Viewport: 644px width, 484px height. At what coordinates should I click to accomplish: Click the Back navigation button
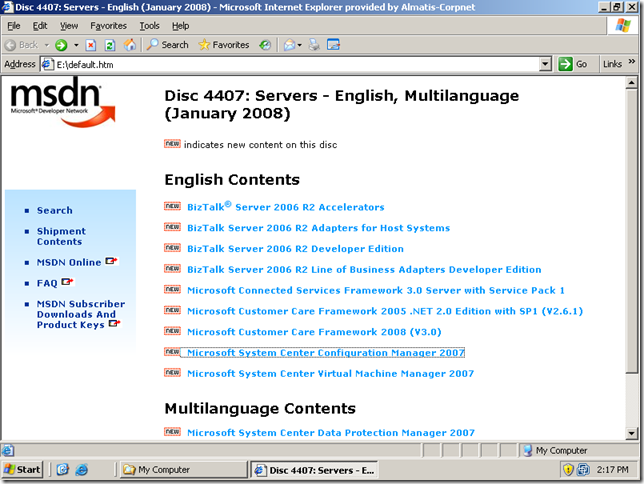(x=22, y=45)
